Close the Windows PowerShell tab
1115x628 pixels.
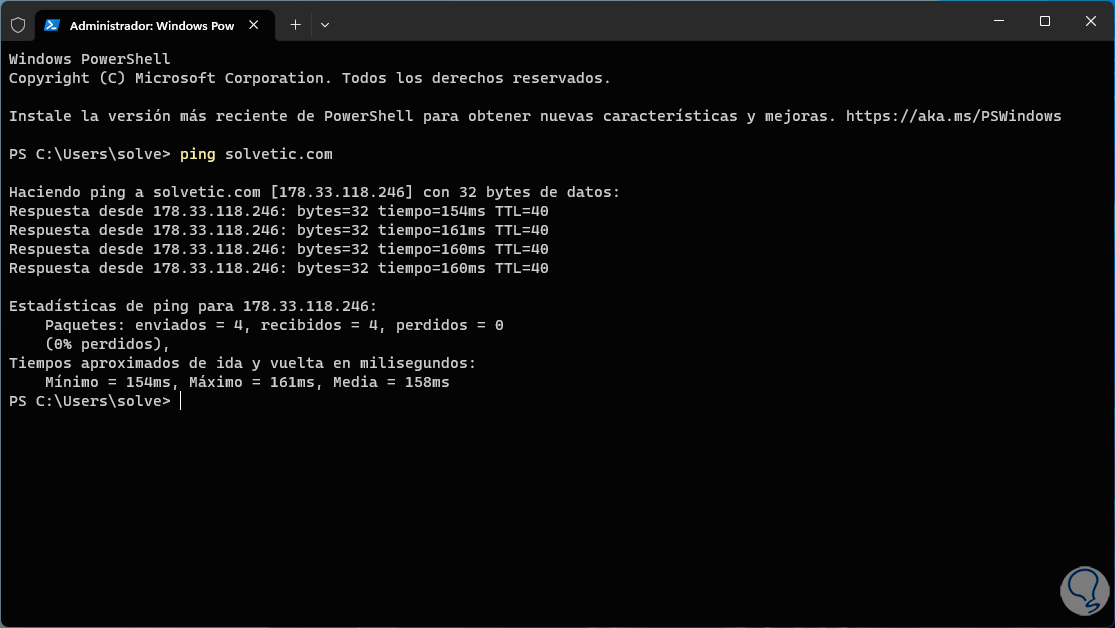[254, 25]
